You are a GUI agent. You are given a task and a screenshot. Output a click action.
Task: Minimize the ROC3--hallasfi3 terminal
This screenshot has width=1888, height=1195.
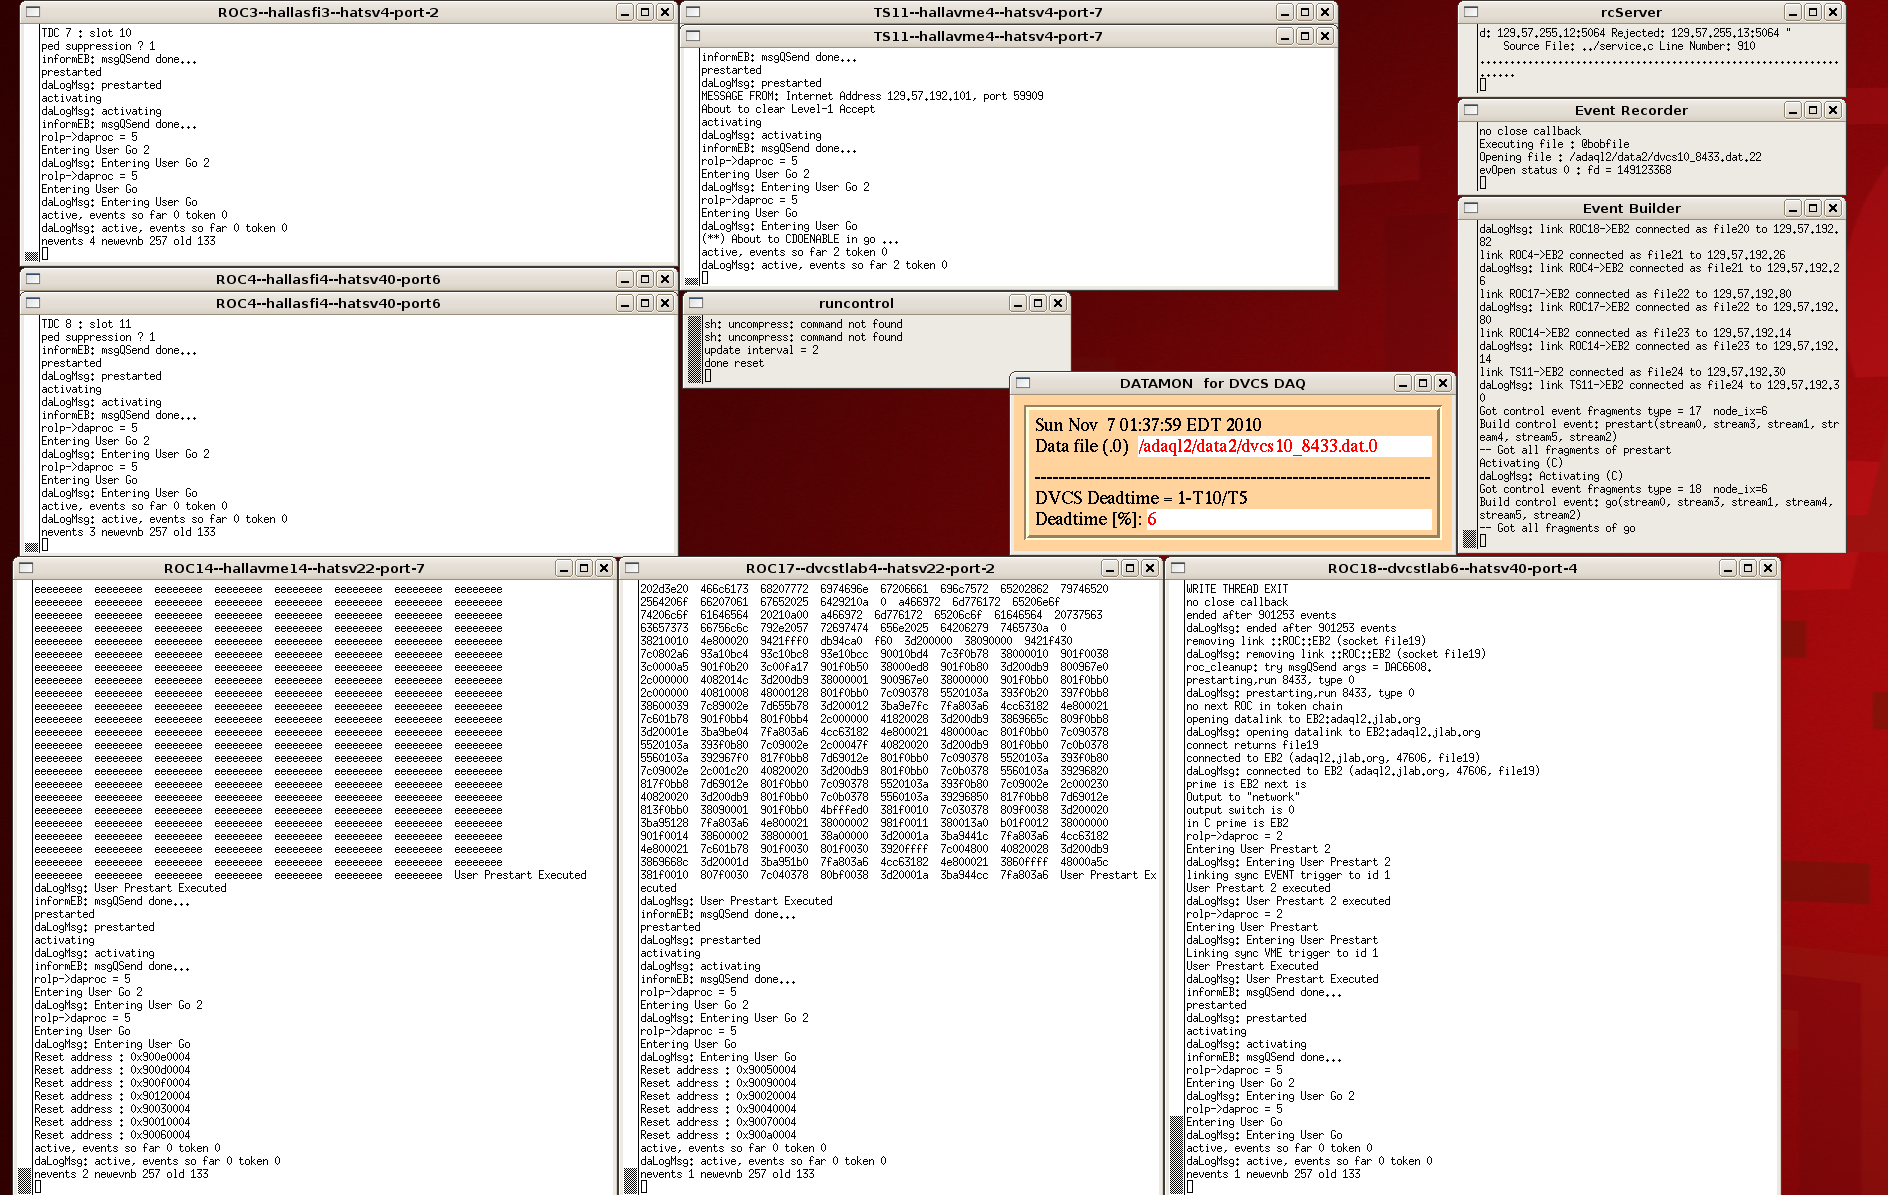pyautogui.click(x=625, y=12)
